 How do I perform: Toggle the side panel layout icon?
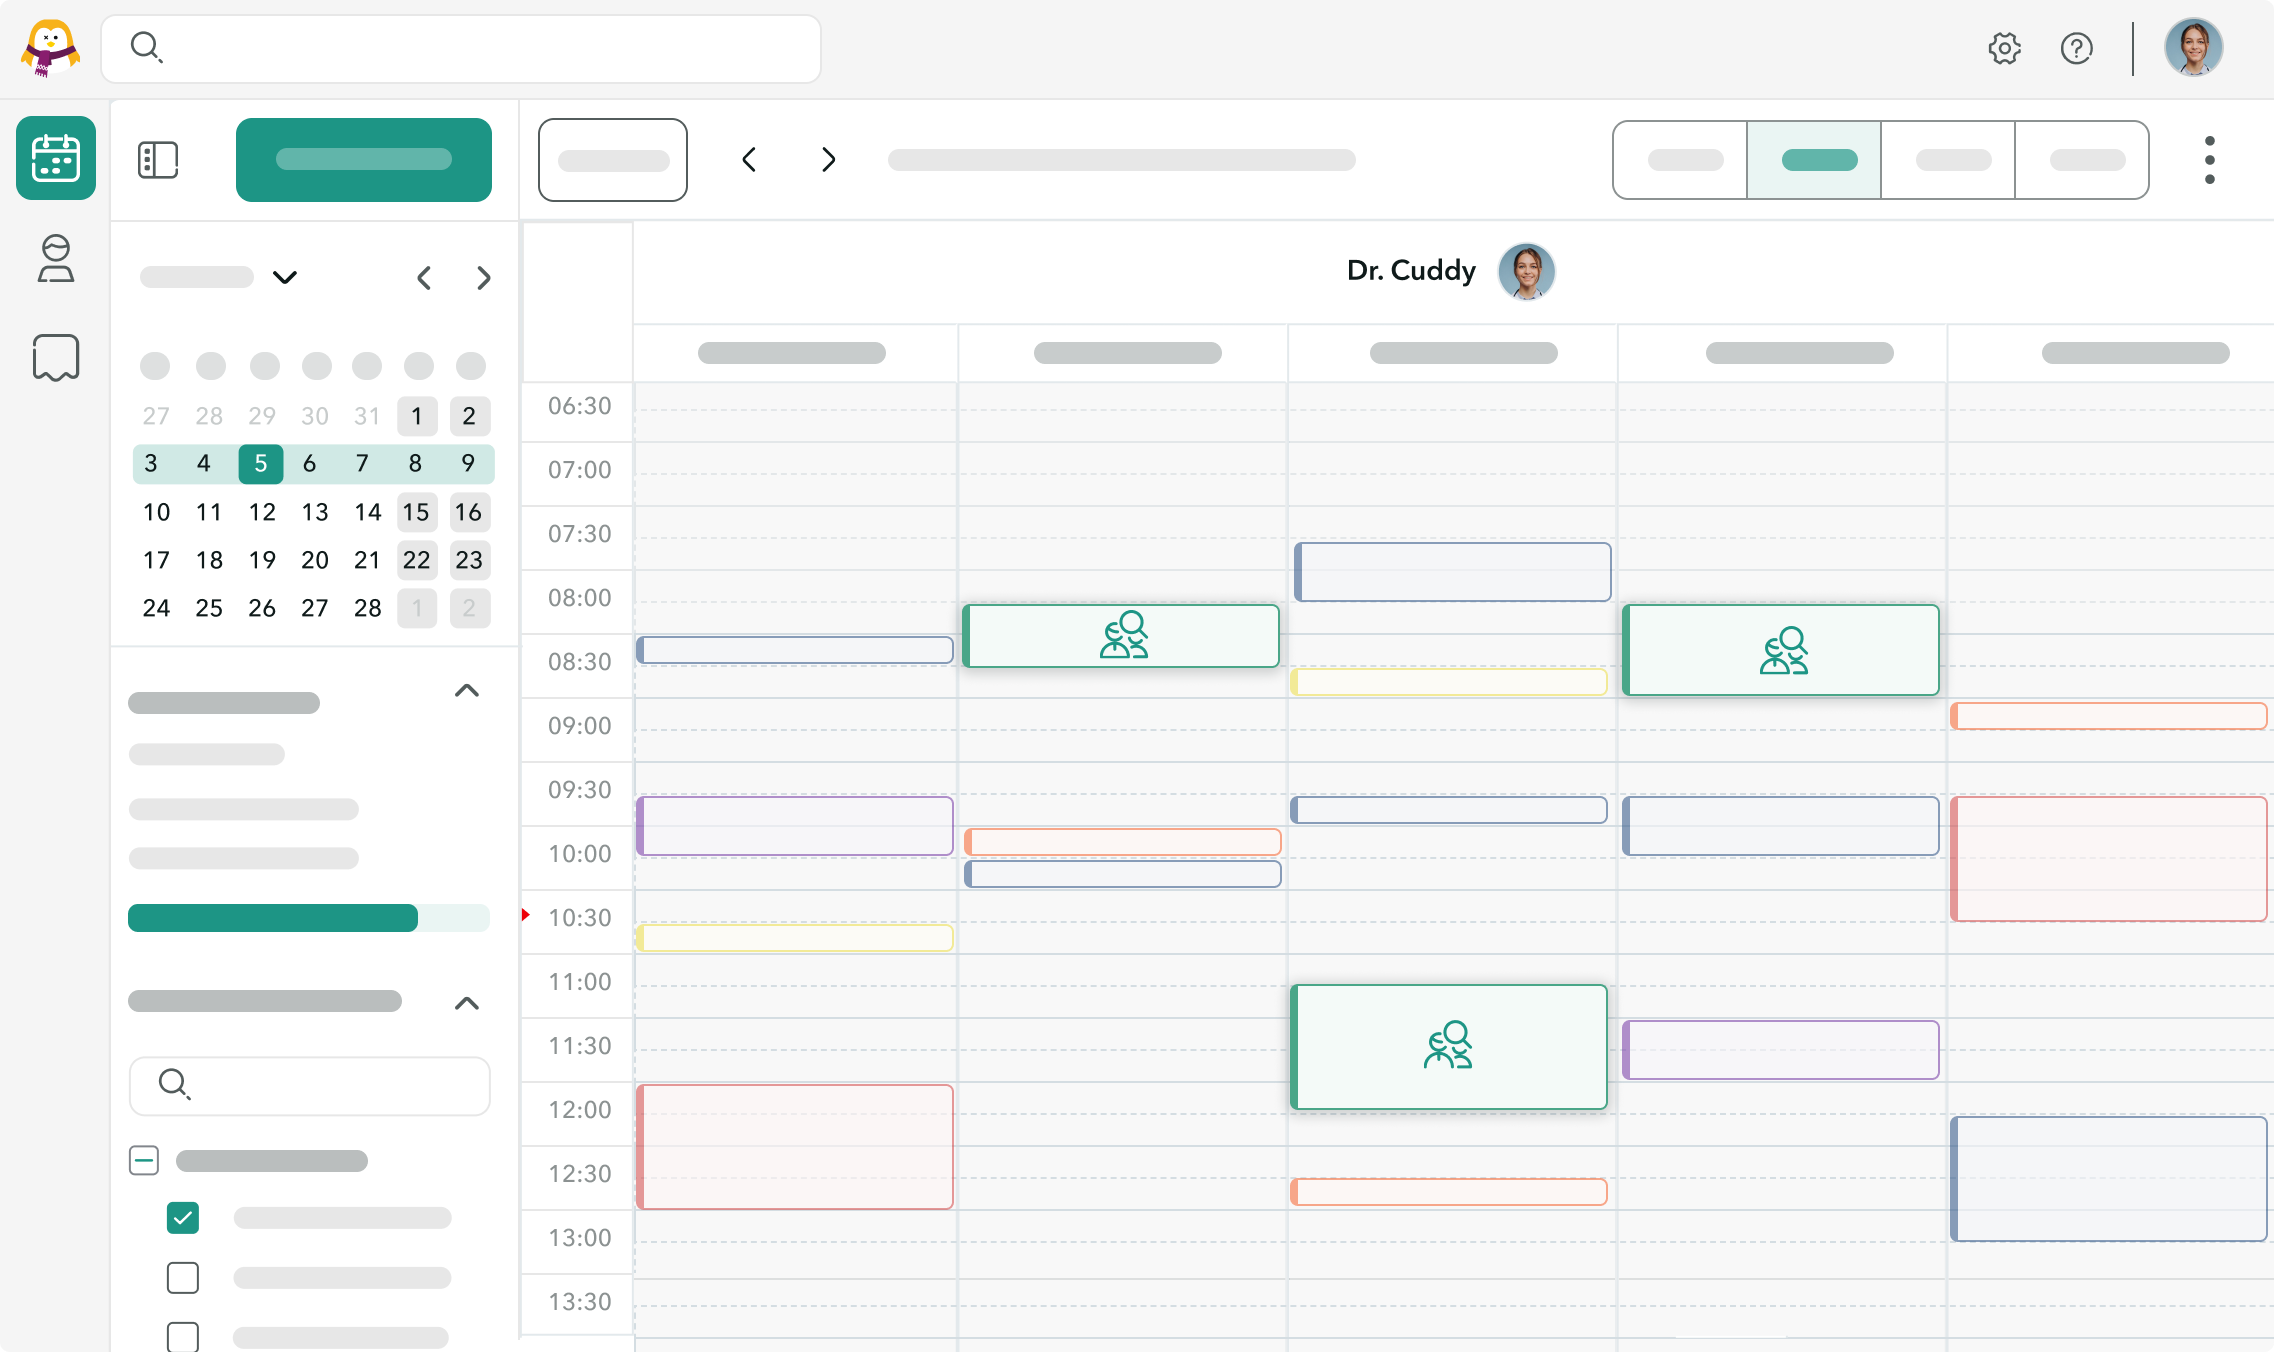coord(158,160)
